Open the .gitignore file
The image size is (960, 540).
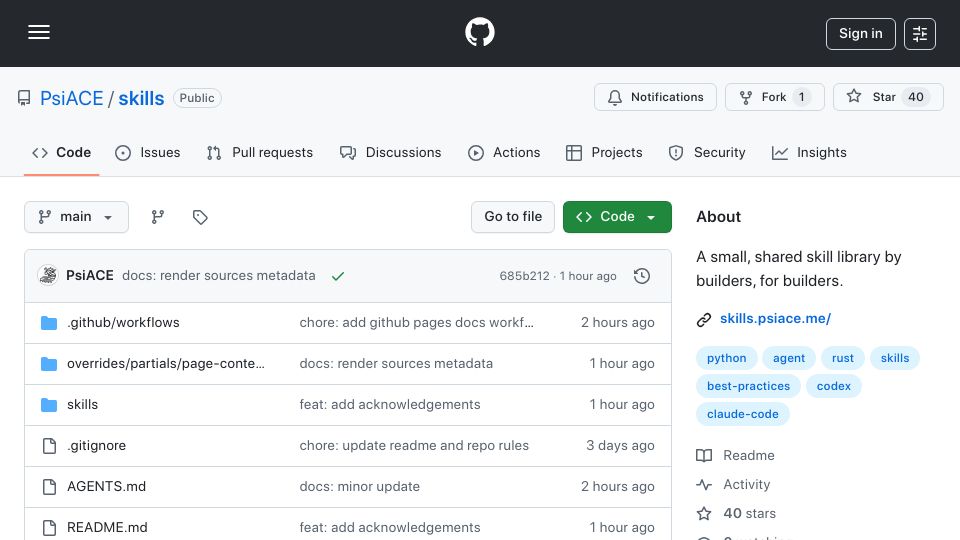click(x=97, y=446)
